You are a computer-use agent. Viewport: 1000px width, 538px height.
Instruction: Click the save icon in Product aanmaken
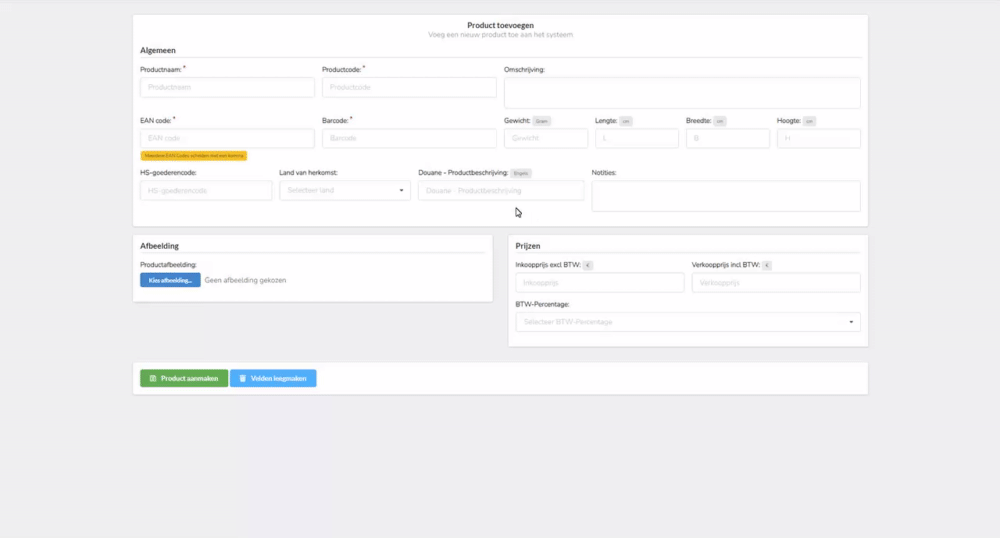tap(153, 378)
